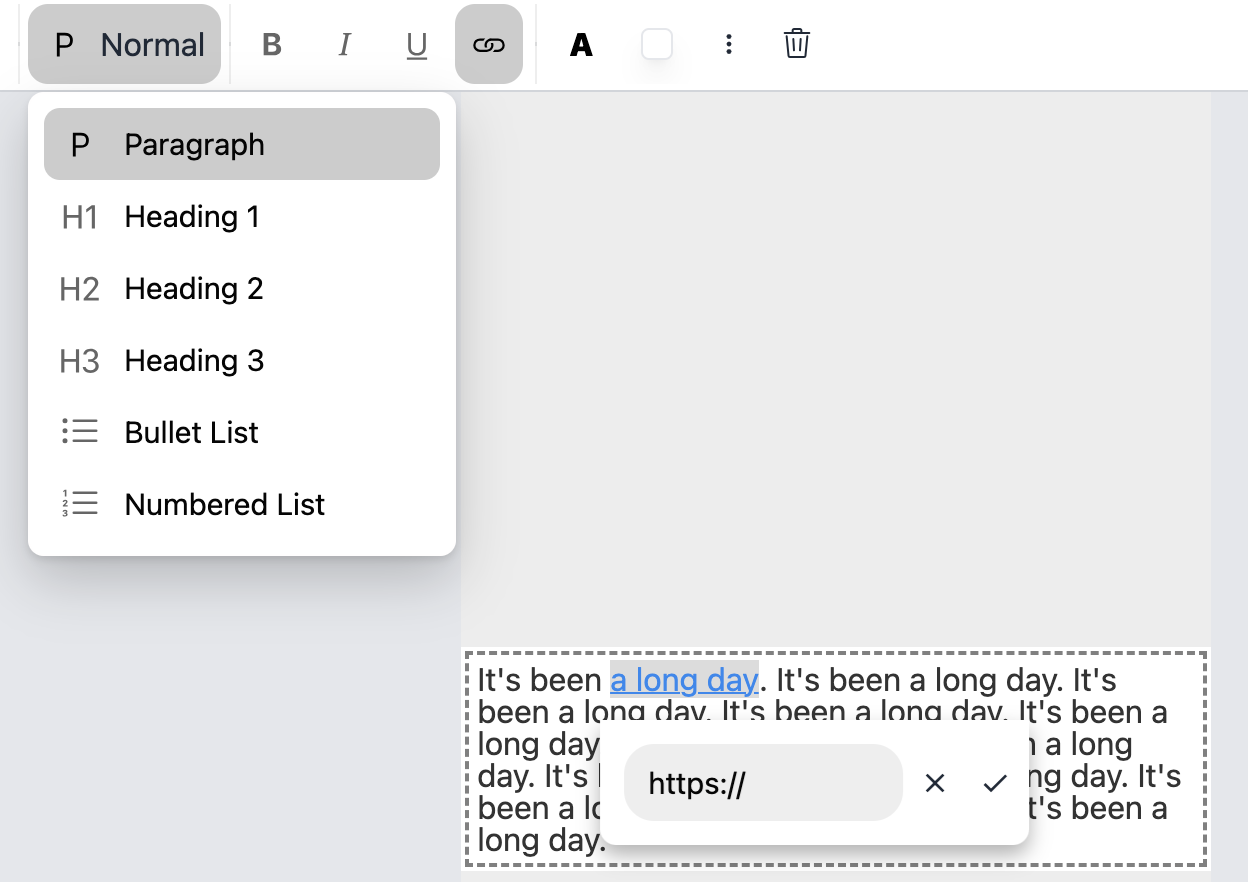This screenshot has width=1248, height=882.
Task: Choose Heading 1 from the style list
Action: [192, 216]
